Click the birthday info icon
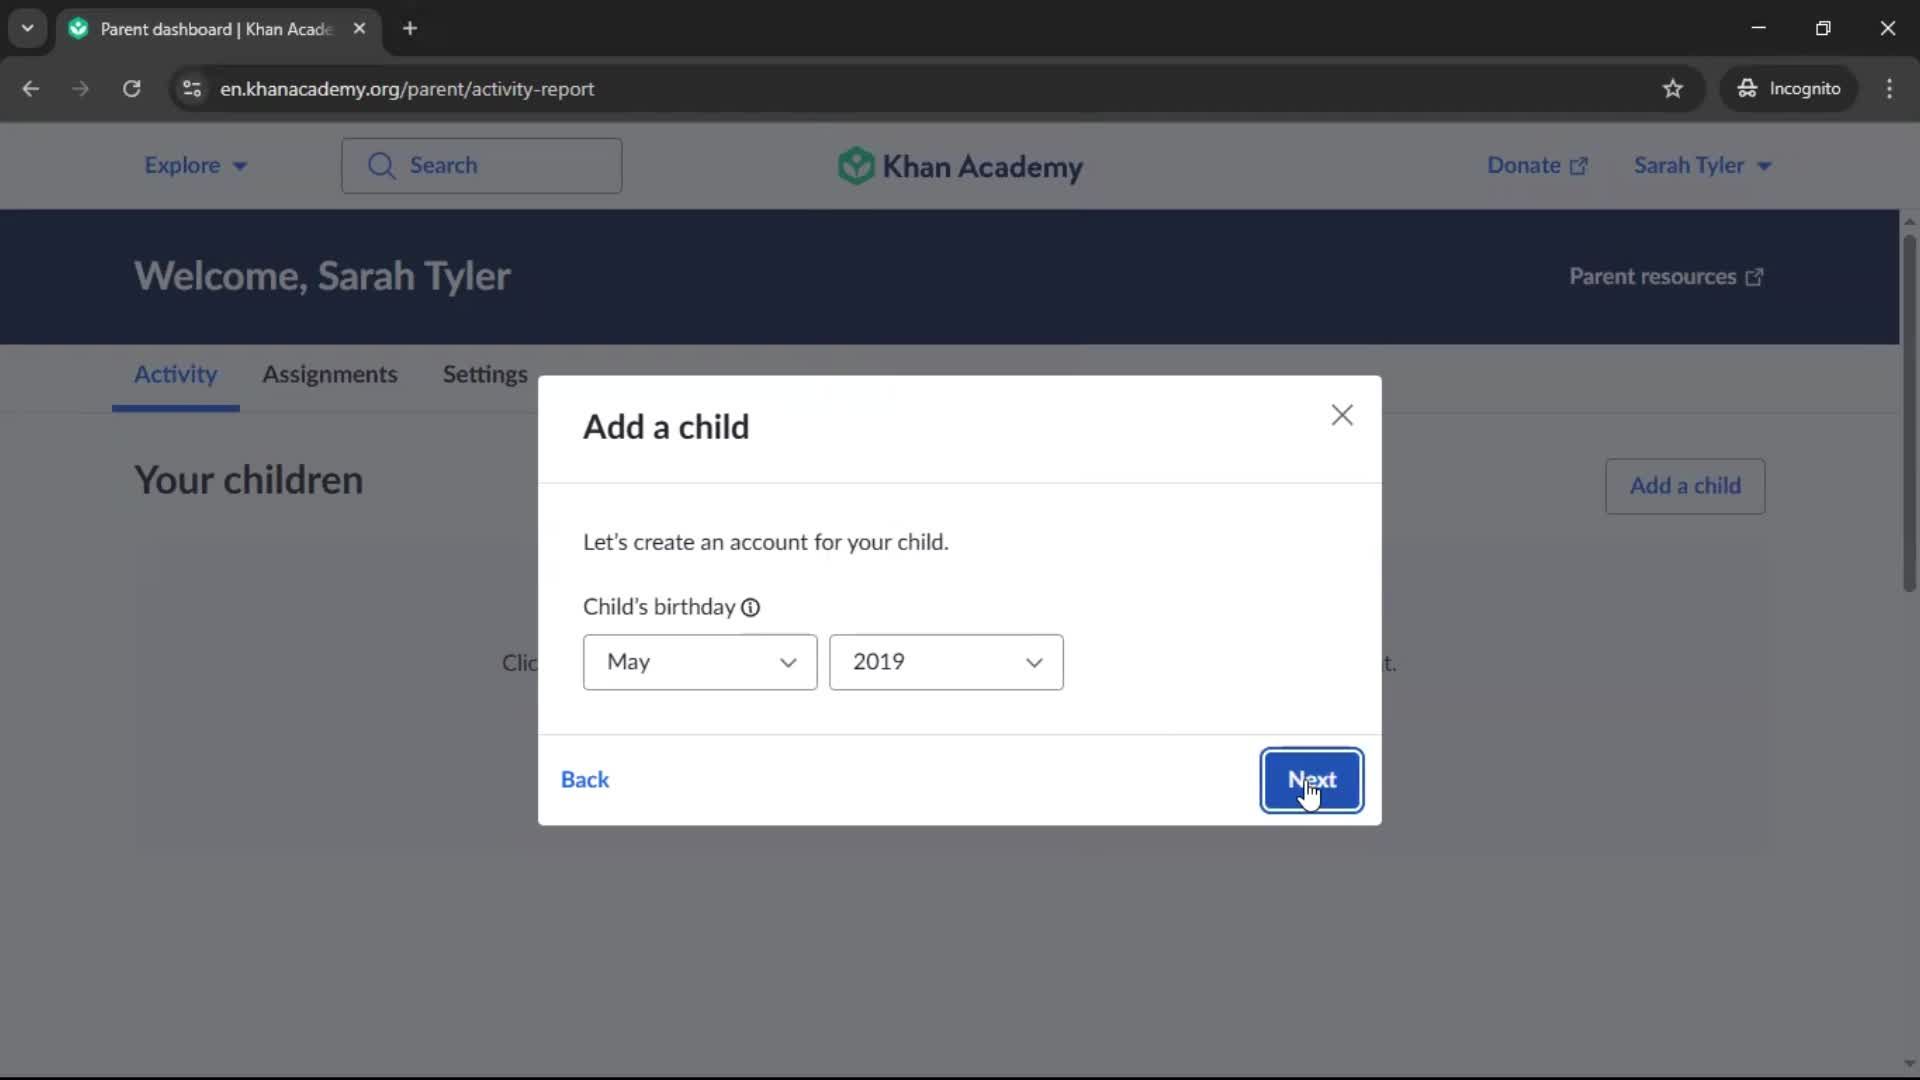Viewport: 1920px width, 1080px height. pos(750,607)
